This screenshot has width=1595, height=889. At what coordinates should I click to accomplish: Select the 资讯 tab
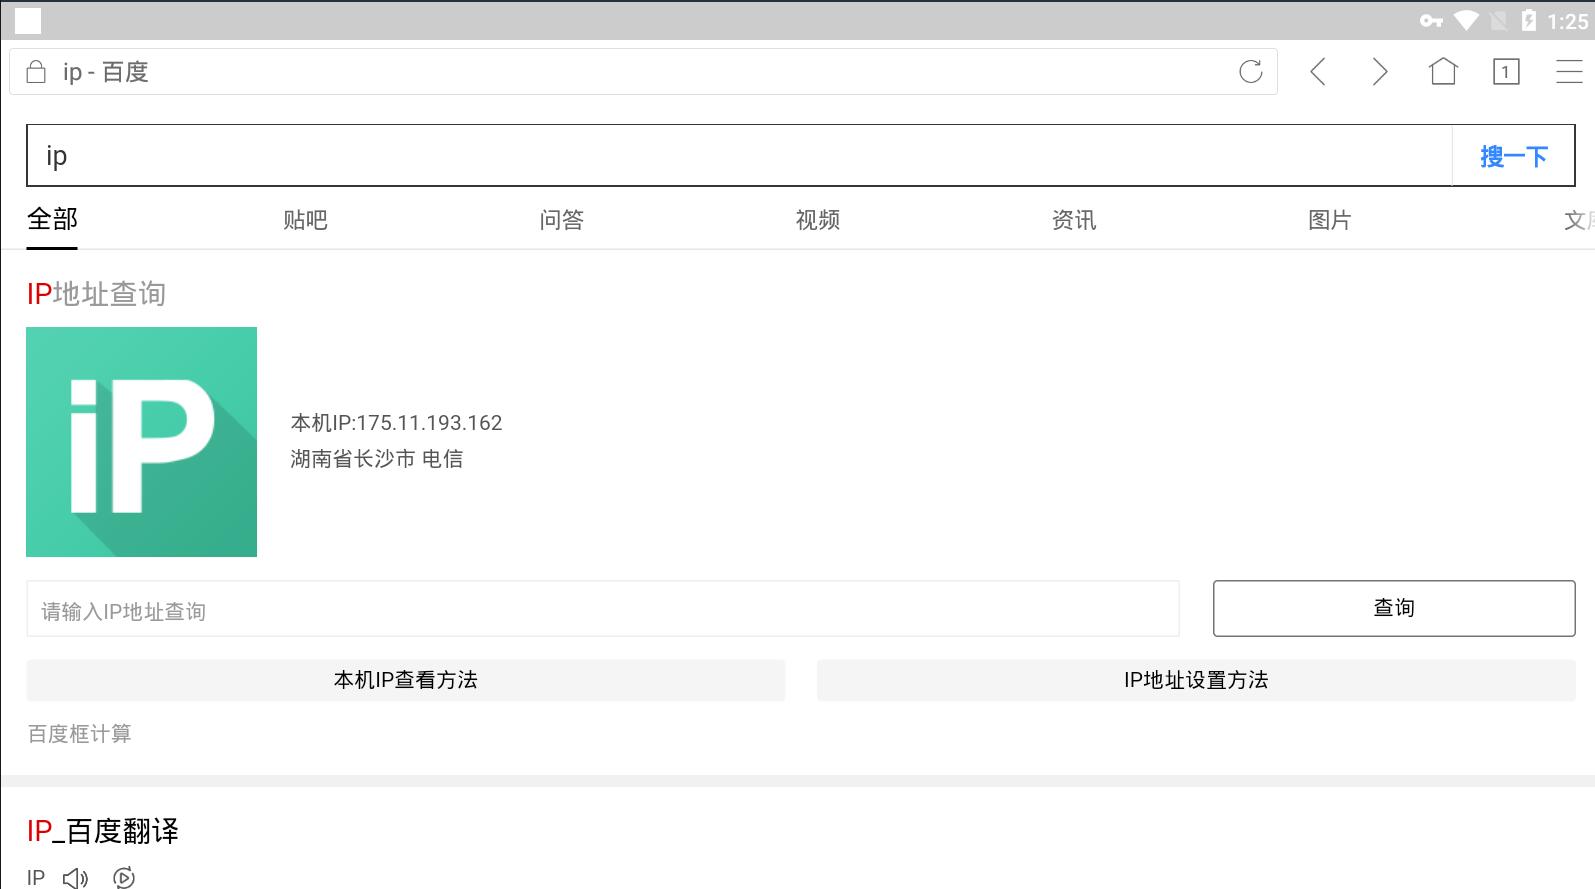pos(1073,220)
